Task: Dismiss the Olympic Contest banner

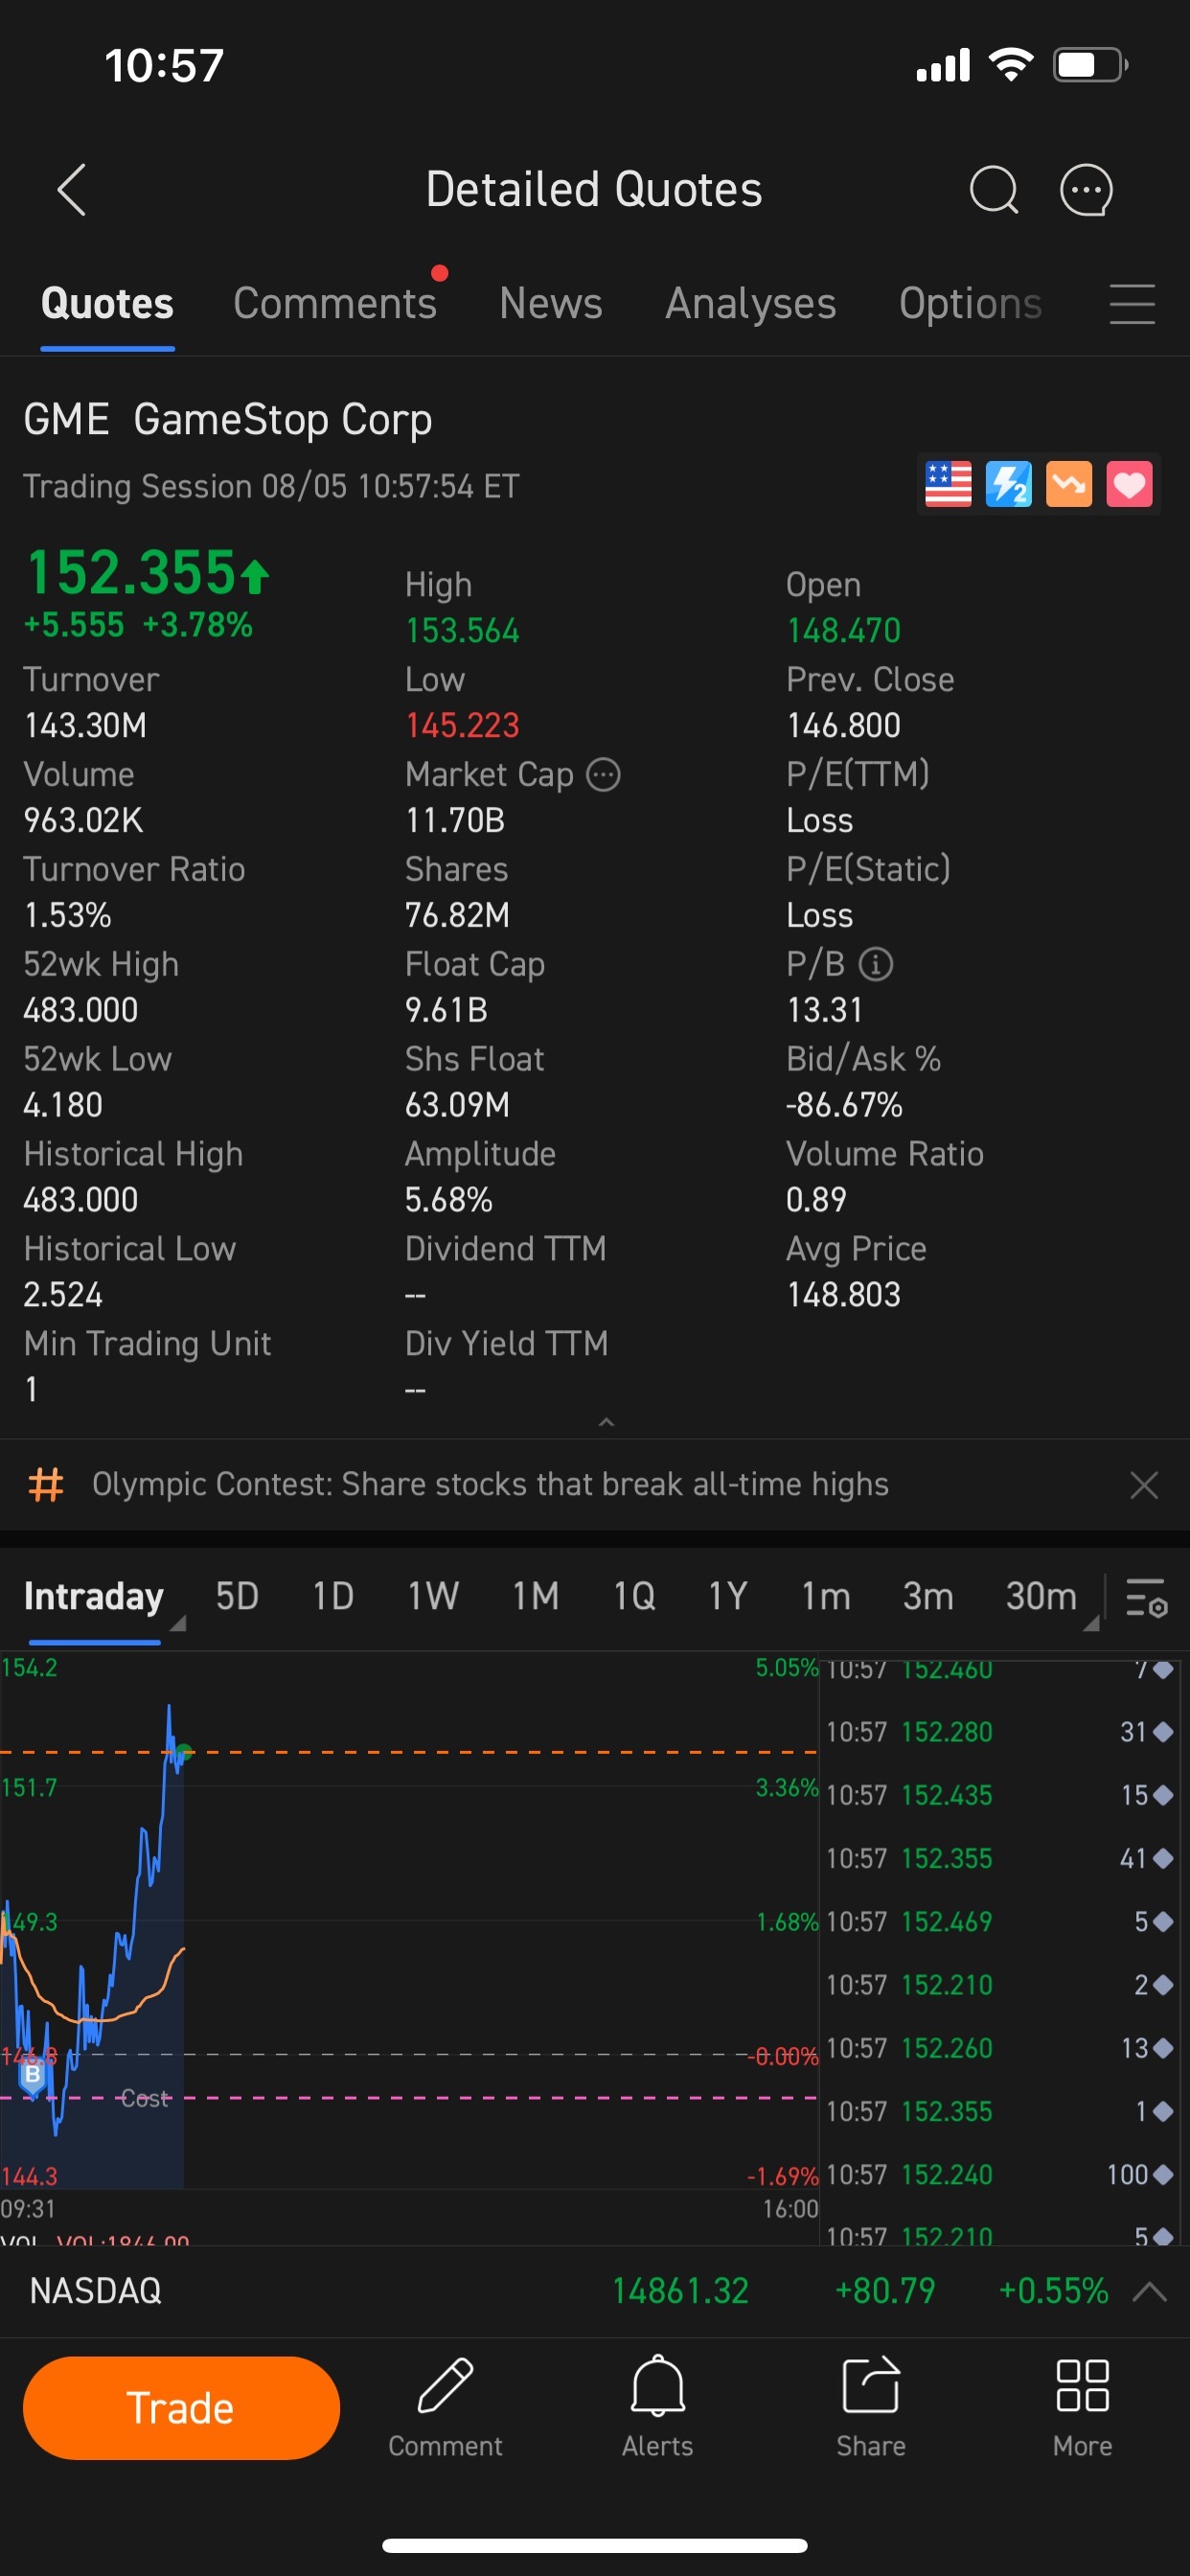Action: [1144, 1485]
